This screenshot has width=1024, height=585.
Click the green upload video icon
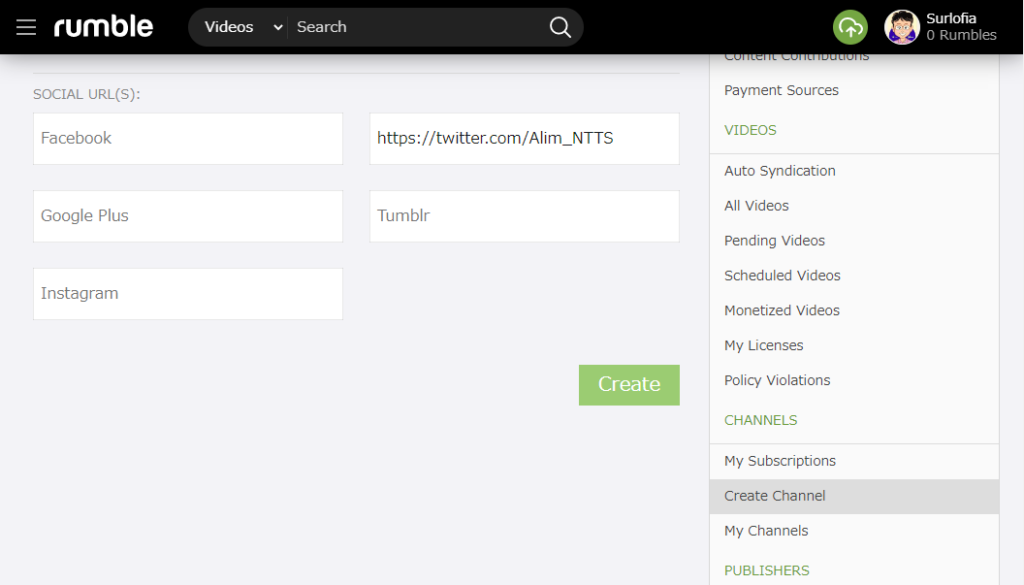(850, 27)
